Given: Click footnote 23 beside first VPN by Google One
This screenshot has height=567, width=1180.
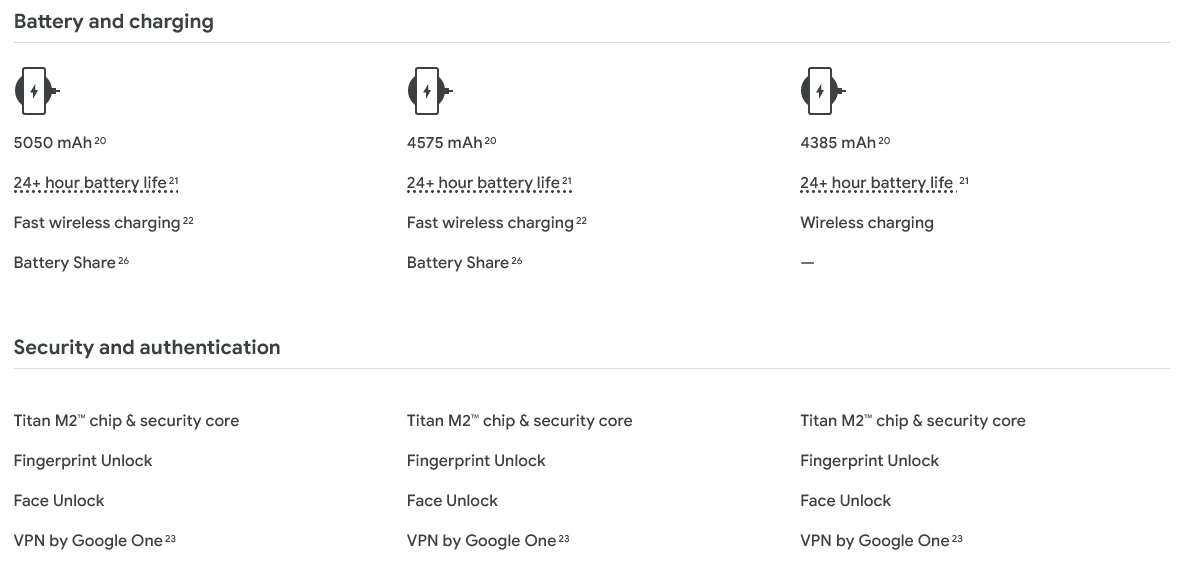Looking at the screenshot, I should pos(170,538).
